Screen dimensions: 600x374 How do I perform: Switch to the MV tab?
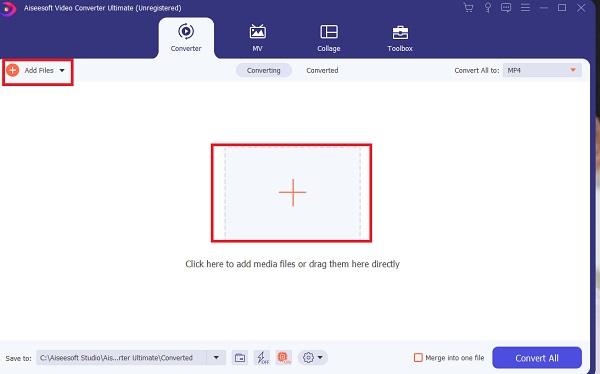(x=258, y=38)
